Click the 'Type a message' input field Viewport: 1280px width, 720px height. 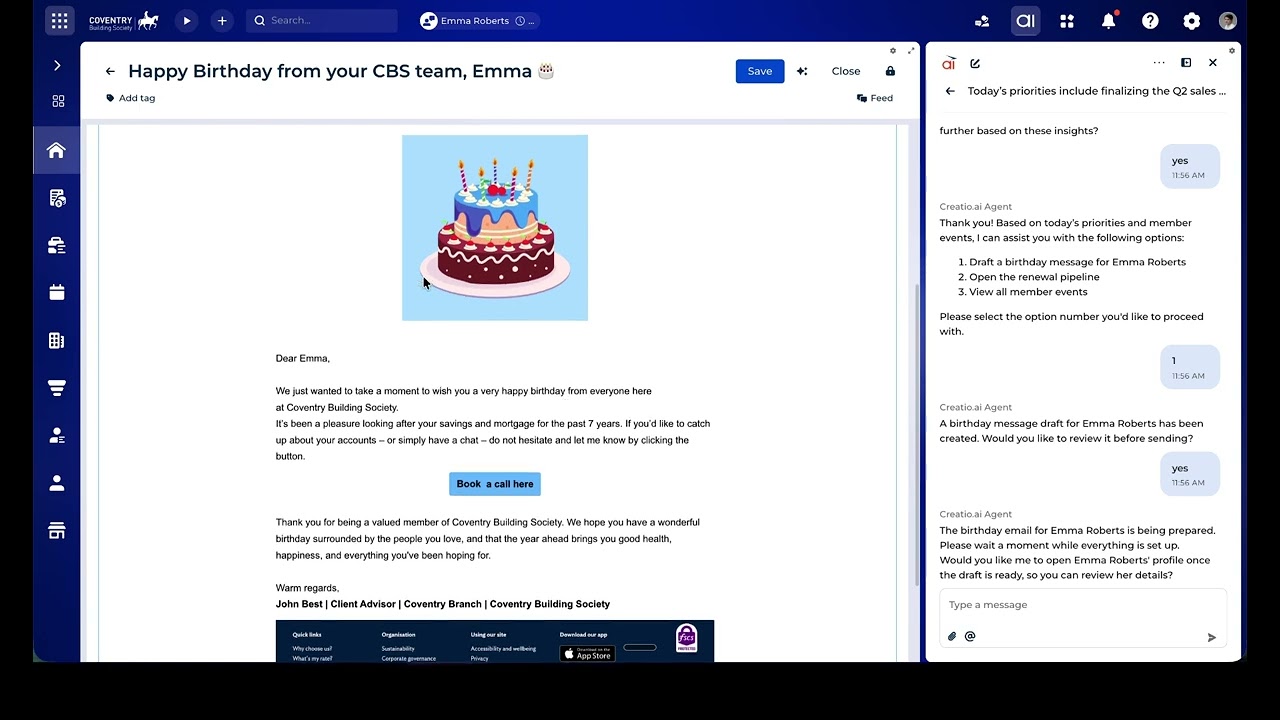coord(1082,605)
